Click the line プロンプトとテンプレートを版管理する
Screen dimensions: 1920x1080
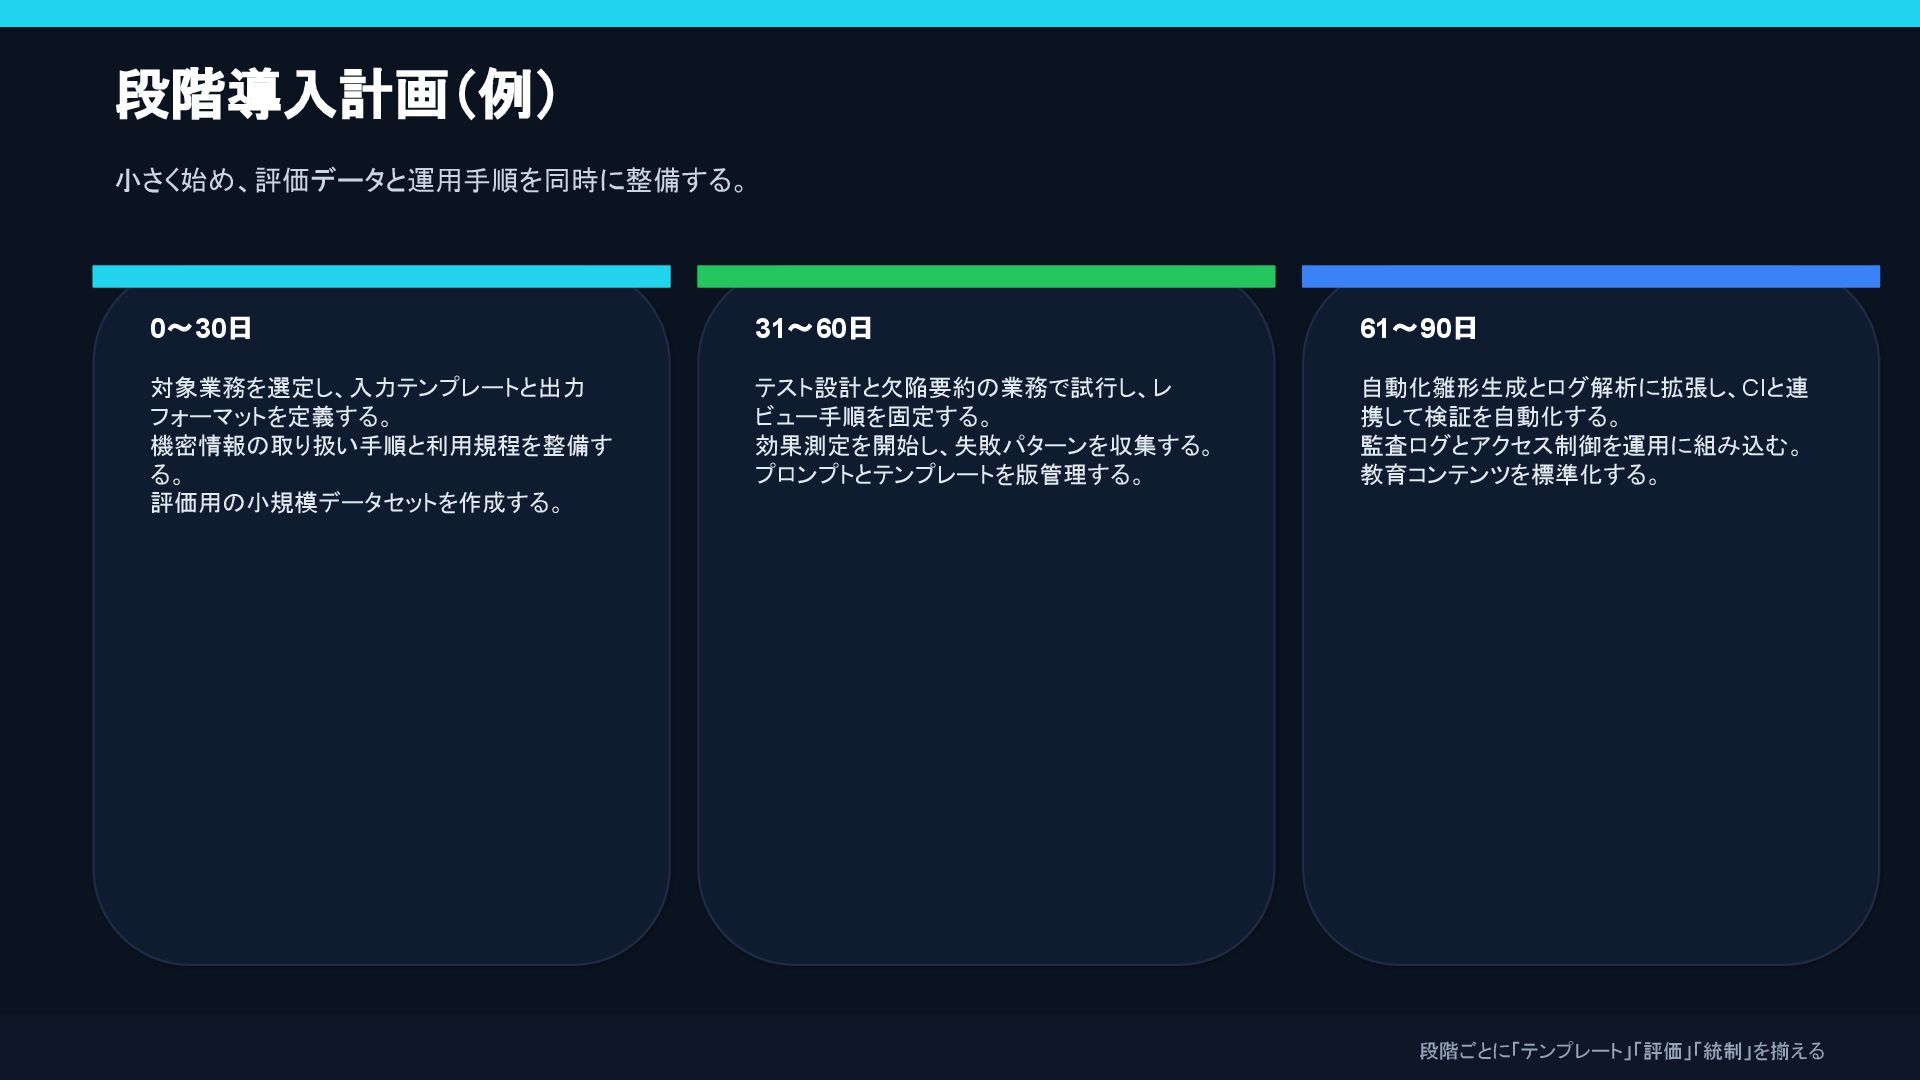pyautogui.click(x=948, y=475)
